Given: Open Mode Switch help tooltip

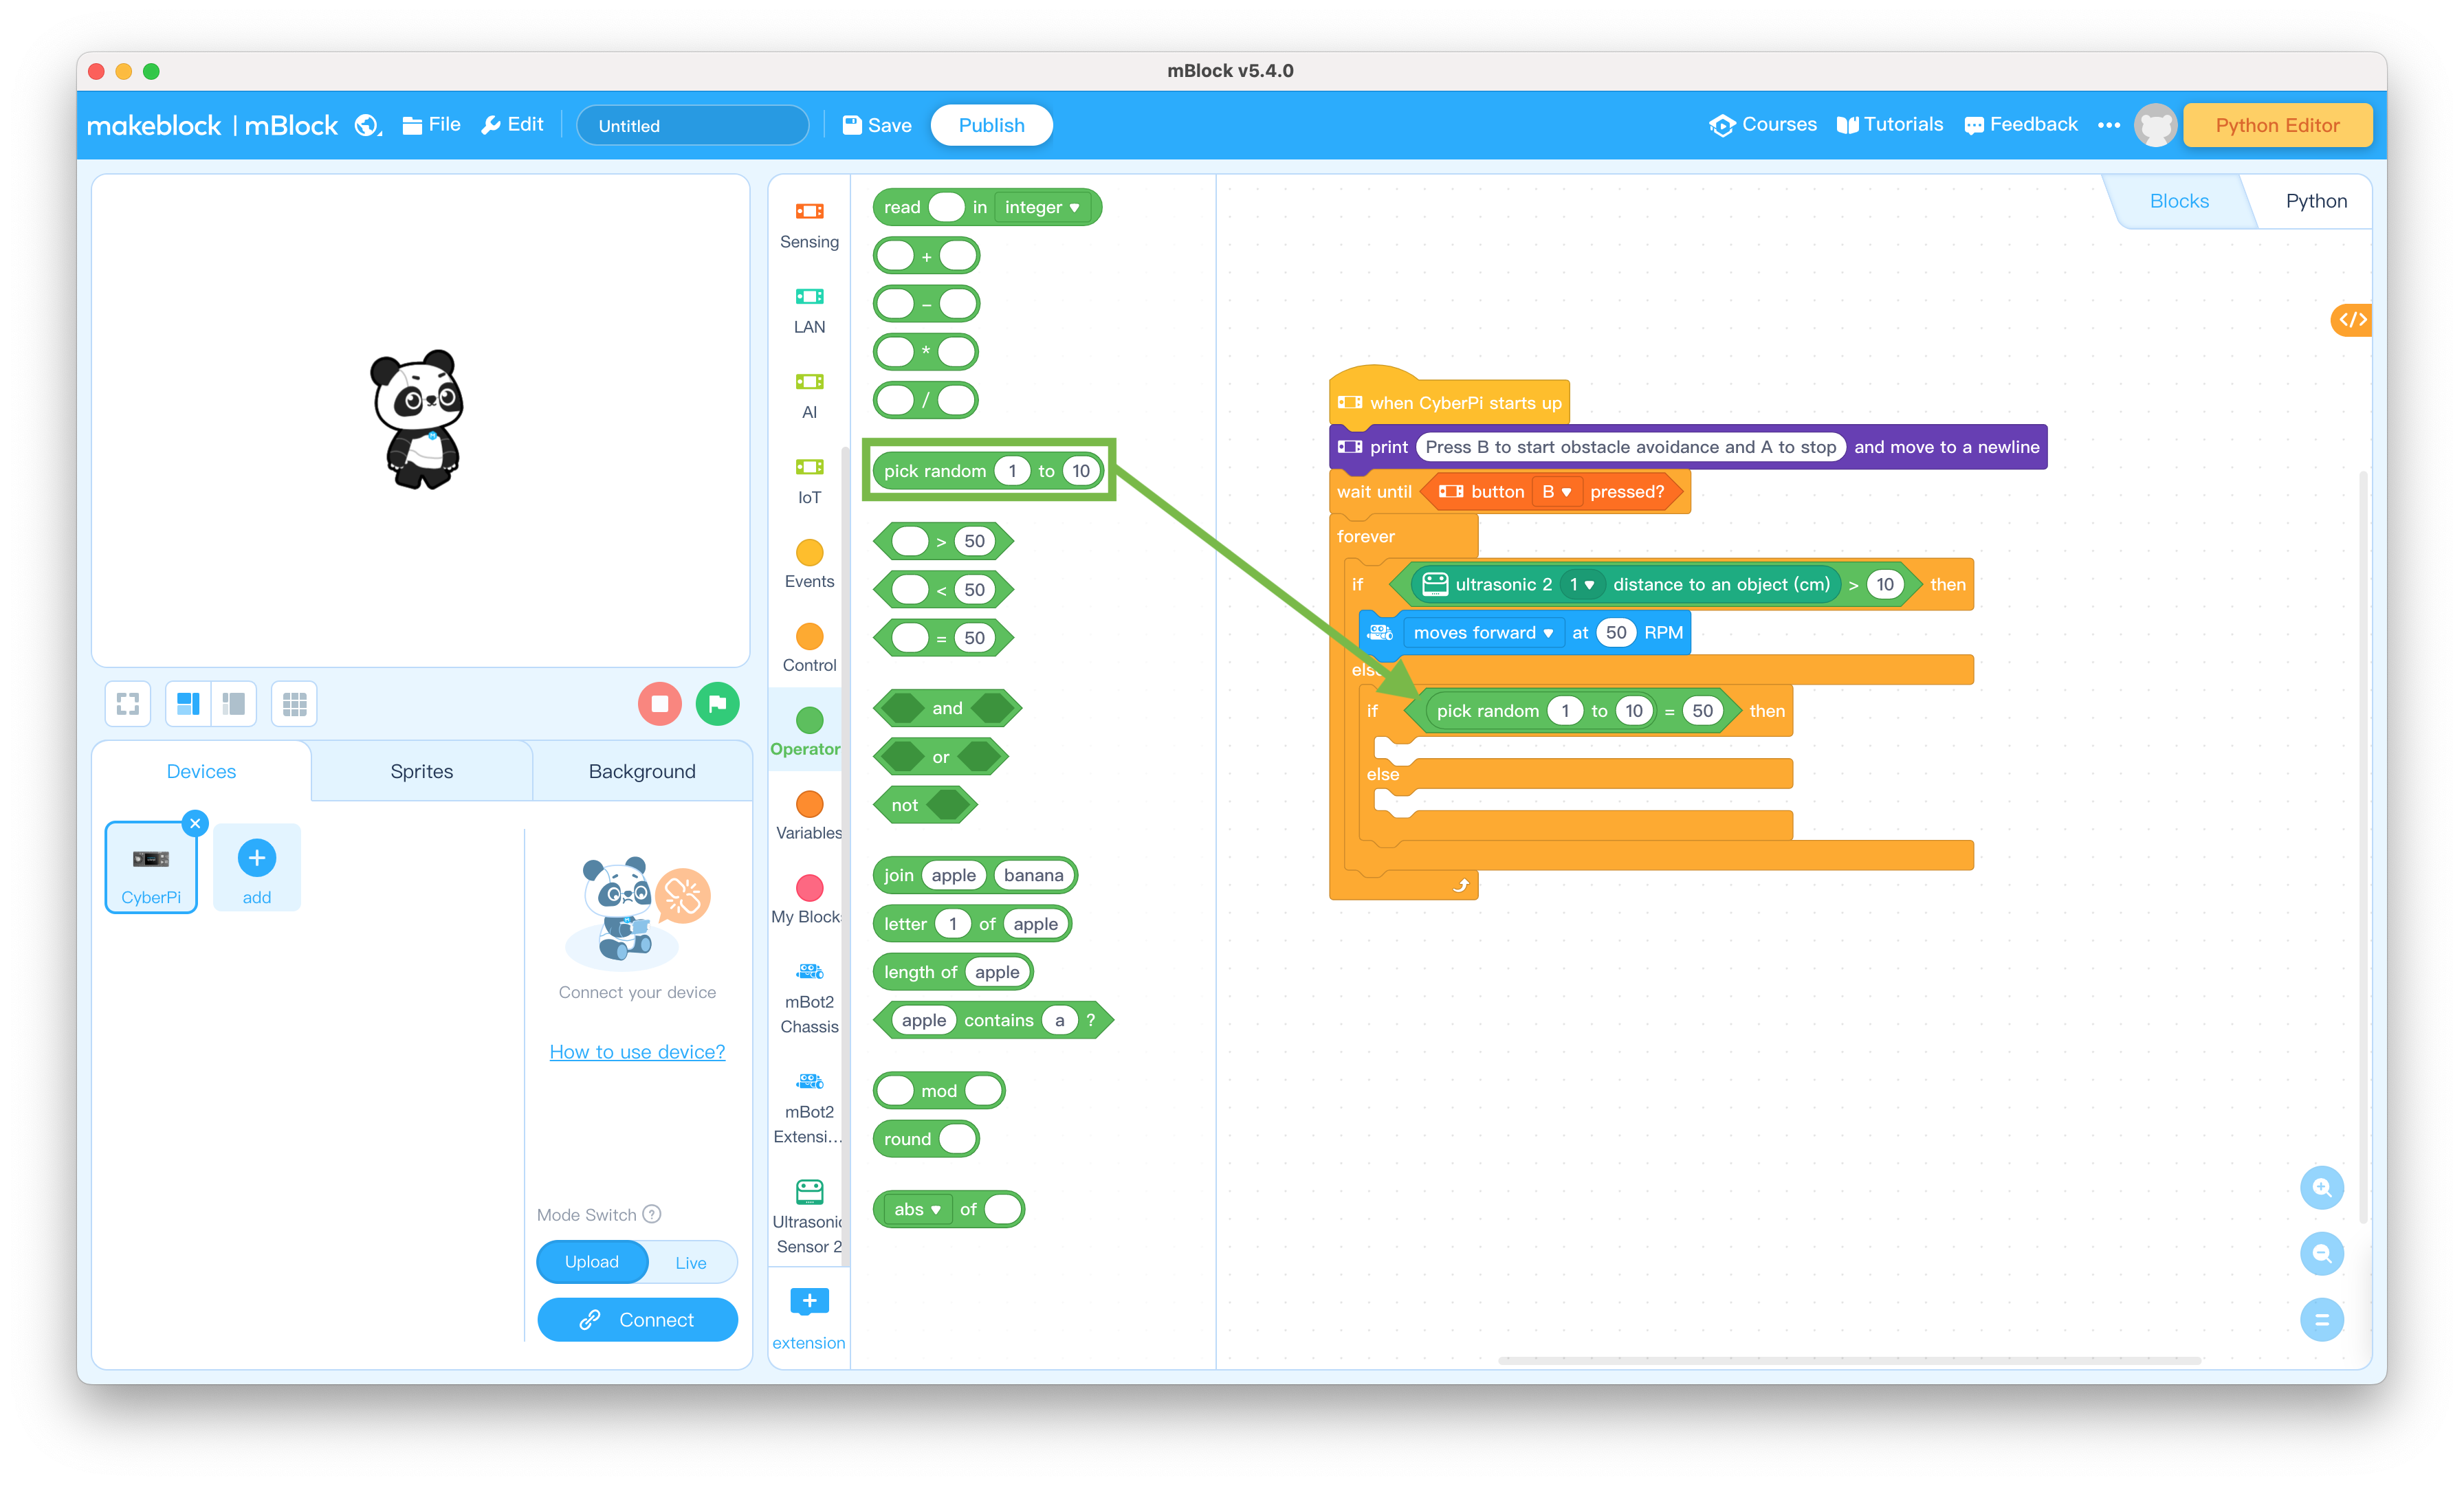Looking at the screenshot, I should point(652,1214).
